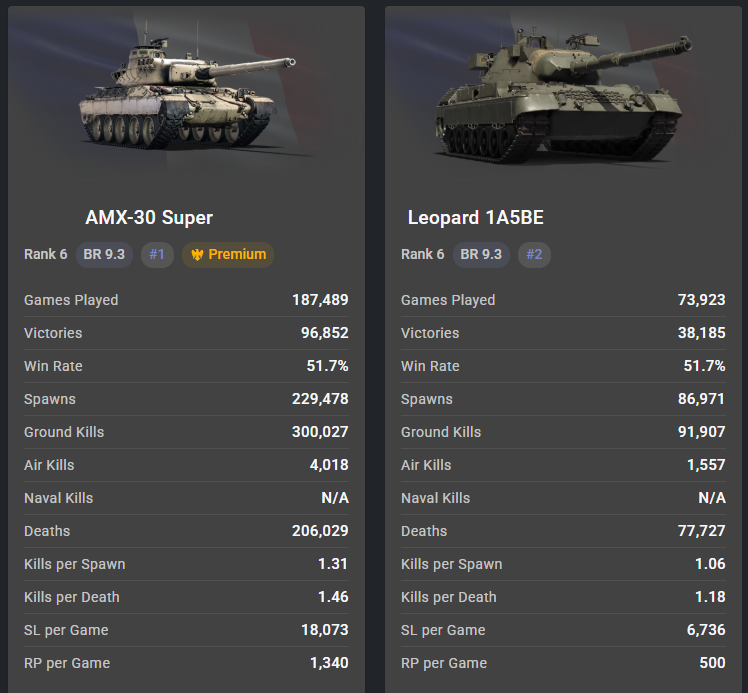Open the AMX-30 Super tank image
The image size is (748, 693).
click(187, 90)
